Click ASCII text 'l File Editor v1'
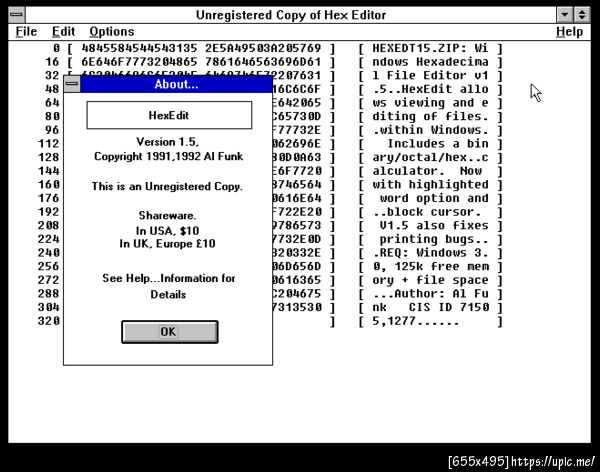Screen dimensions: 600x472 430,75
